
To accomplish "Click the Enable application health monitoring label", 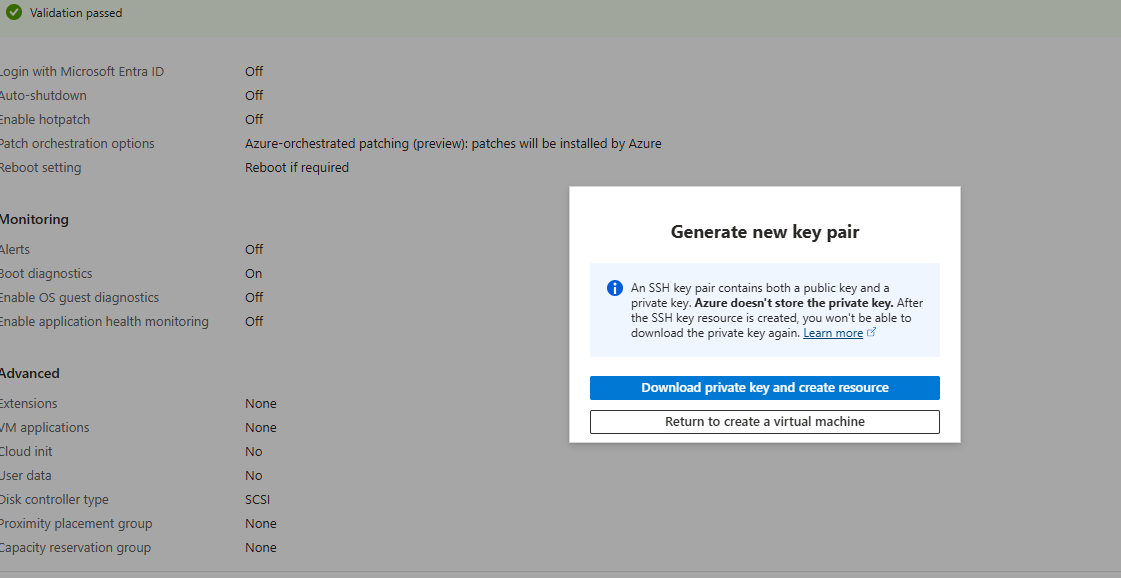I will click(104, 321).
